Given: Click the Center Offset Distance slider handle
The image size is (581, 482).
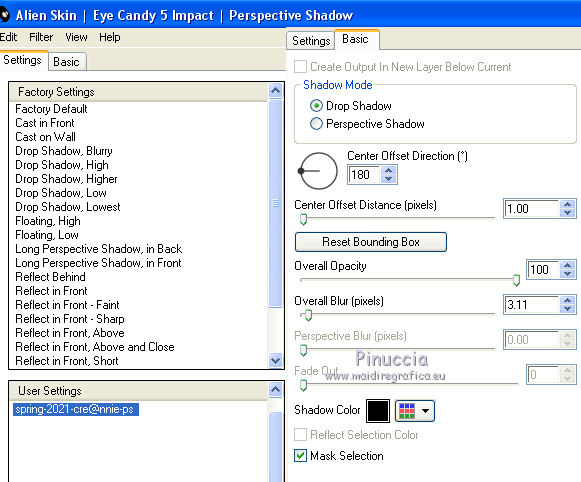Looking at the screenshot, I should (x=303, y=219).
